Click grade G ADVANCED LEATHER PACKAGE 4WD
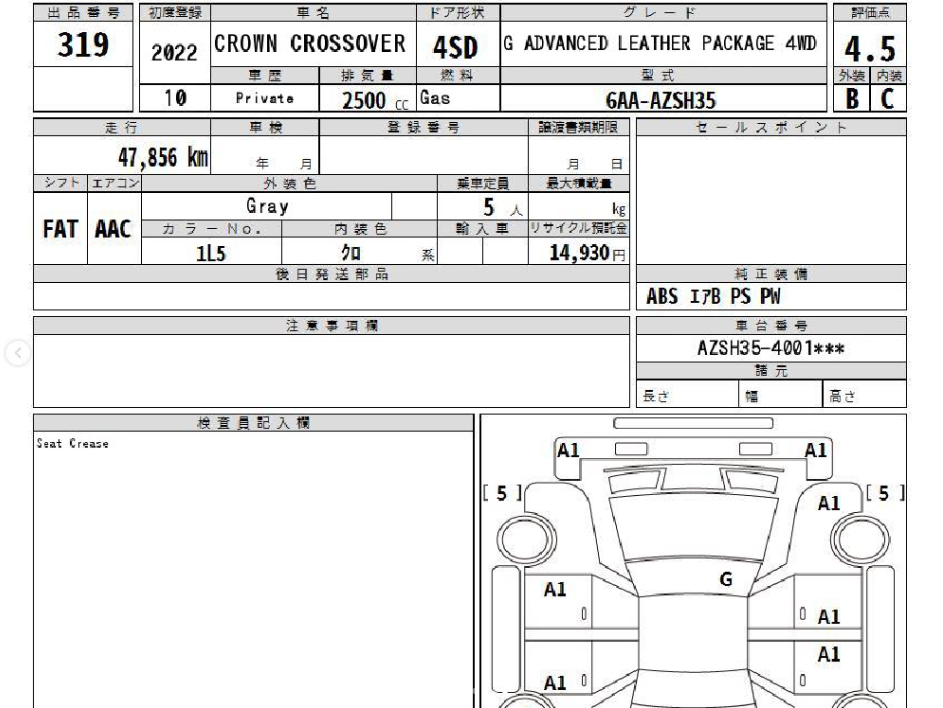 (x=660, y=43)
